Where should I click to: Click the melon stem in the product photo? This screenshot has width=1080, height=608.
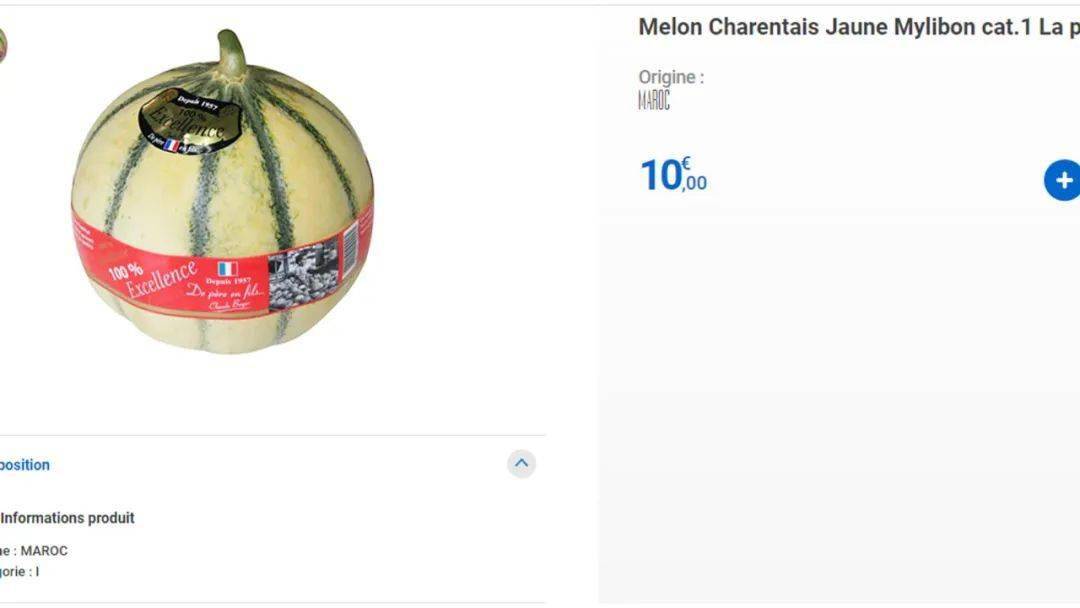pos(231,54)
